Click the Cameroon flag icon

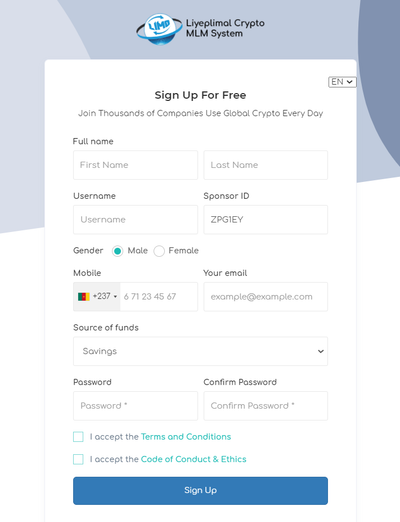click(x=84, y=296)
